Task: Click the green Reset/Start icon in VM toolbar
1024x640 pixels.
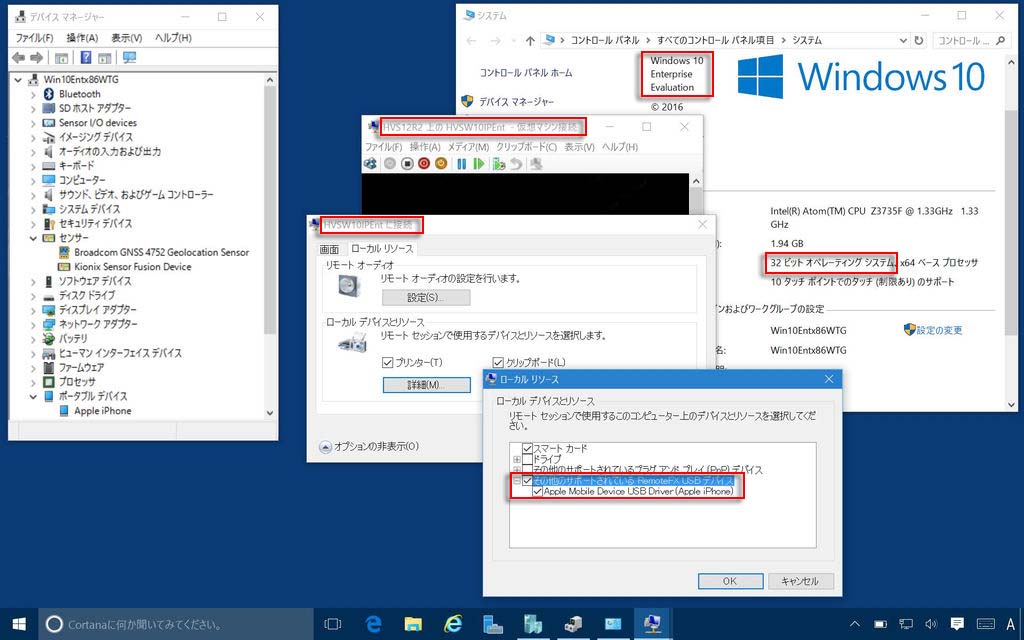Action: pos(479,164)
